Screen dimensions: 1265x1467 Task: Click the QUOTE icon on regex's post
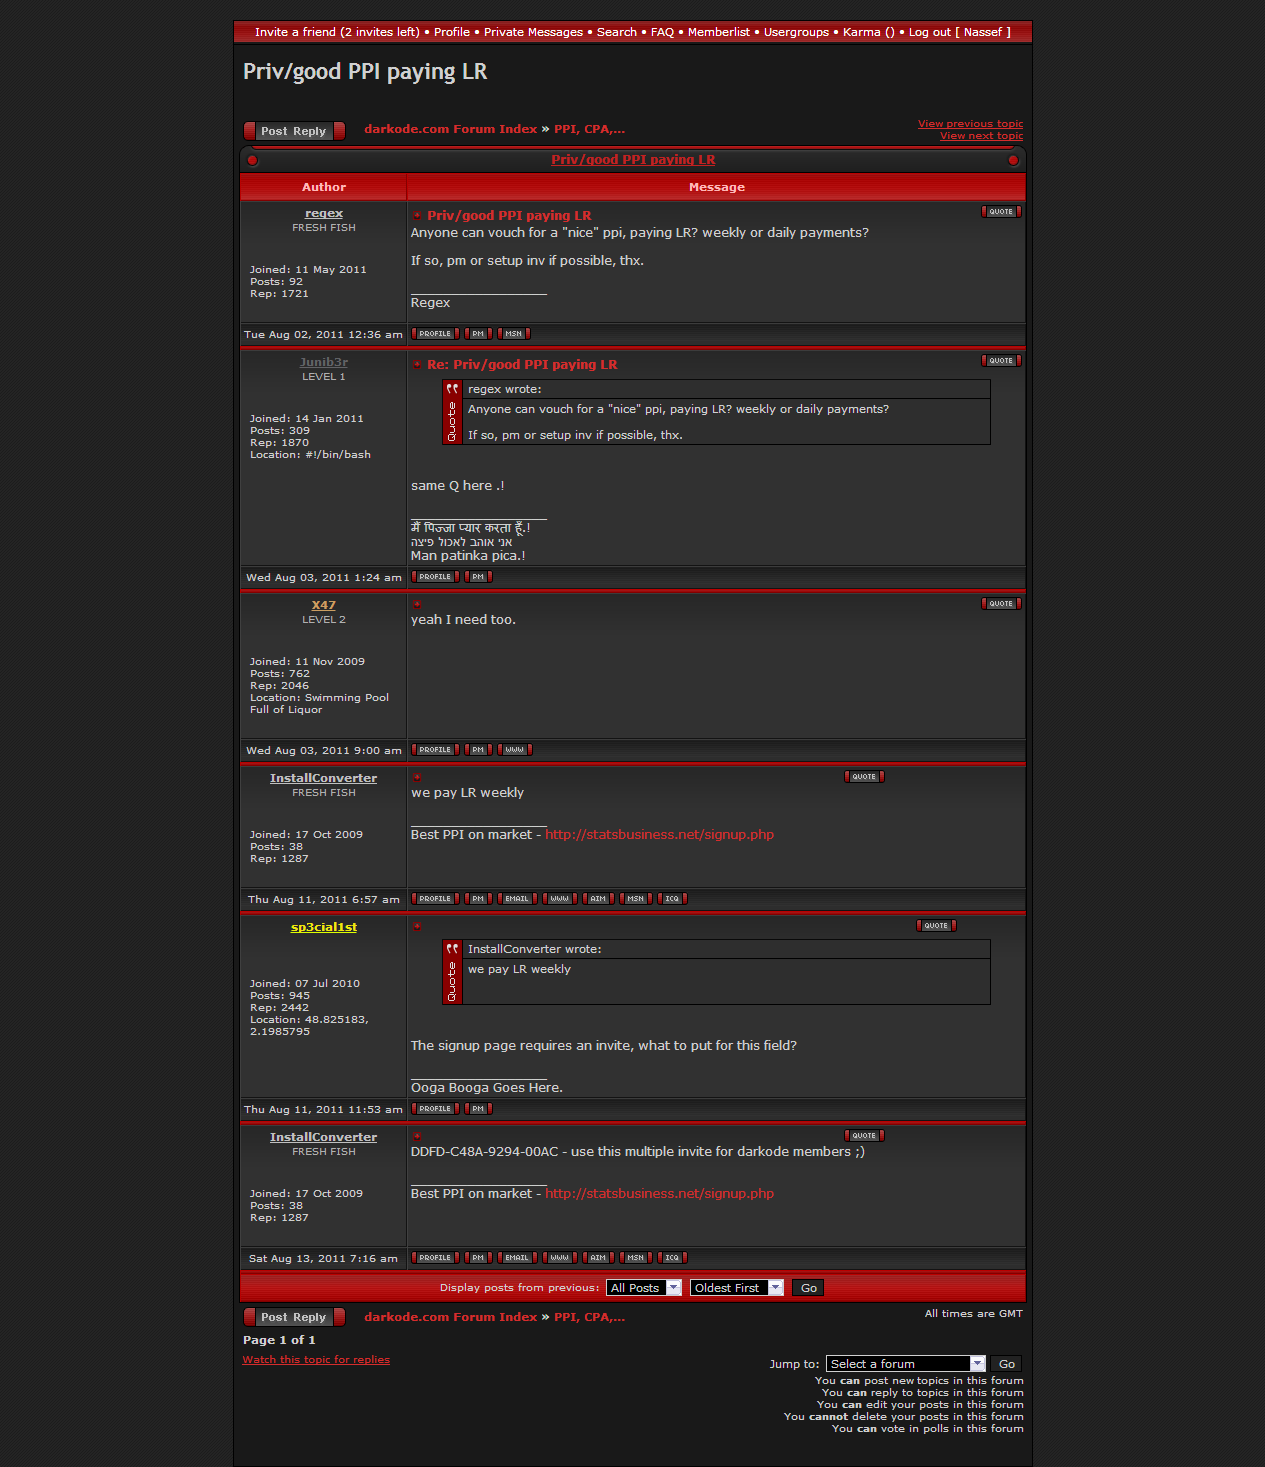click(x=1000, y=212)
